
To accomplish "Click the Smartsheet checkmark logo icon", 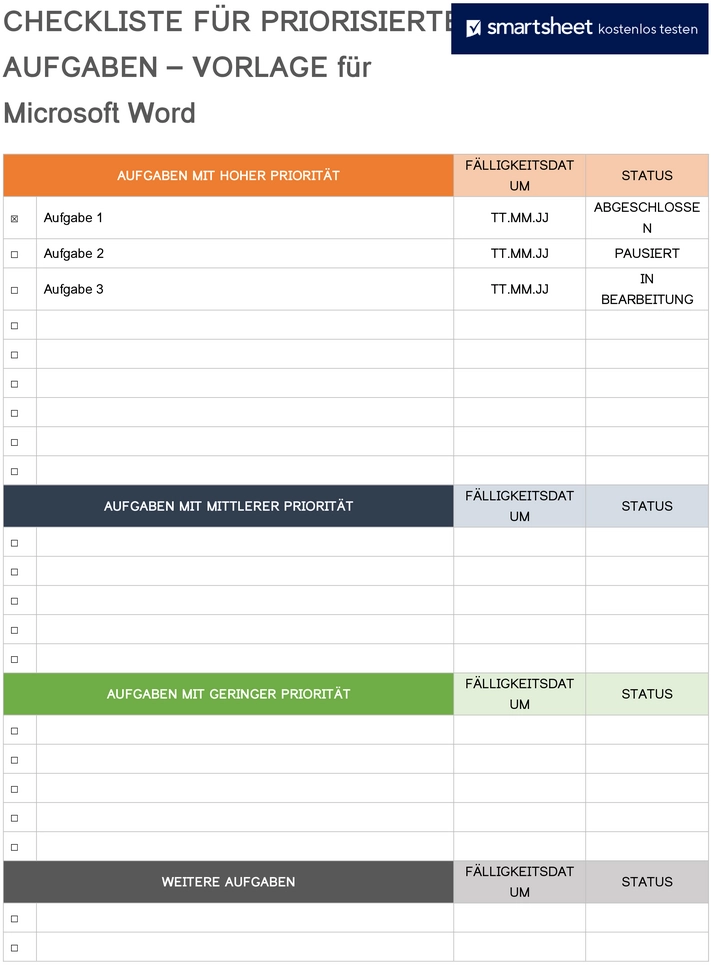I will point(473,28).
